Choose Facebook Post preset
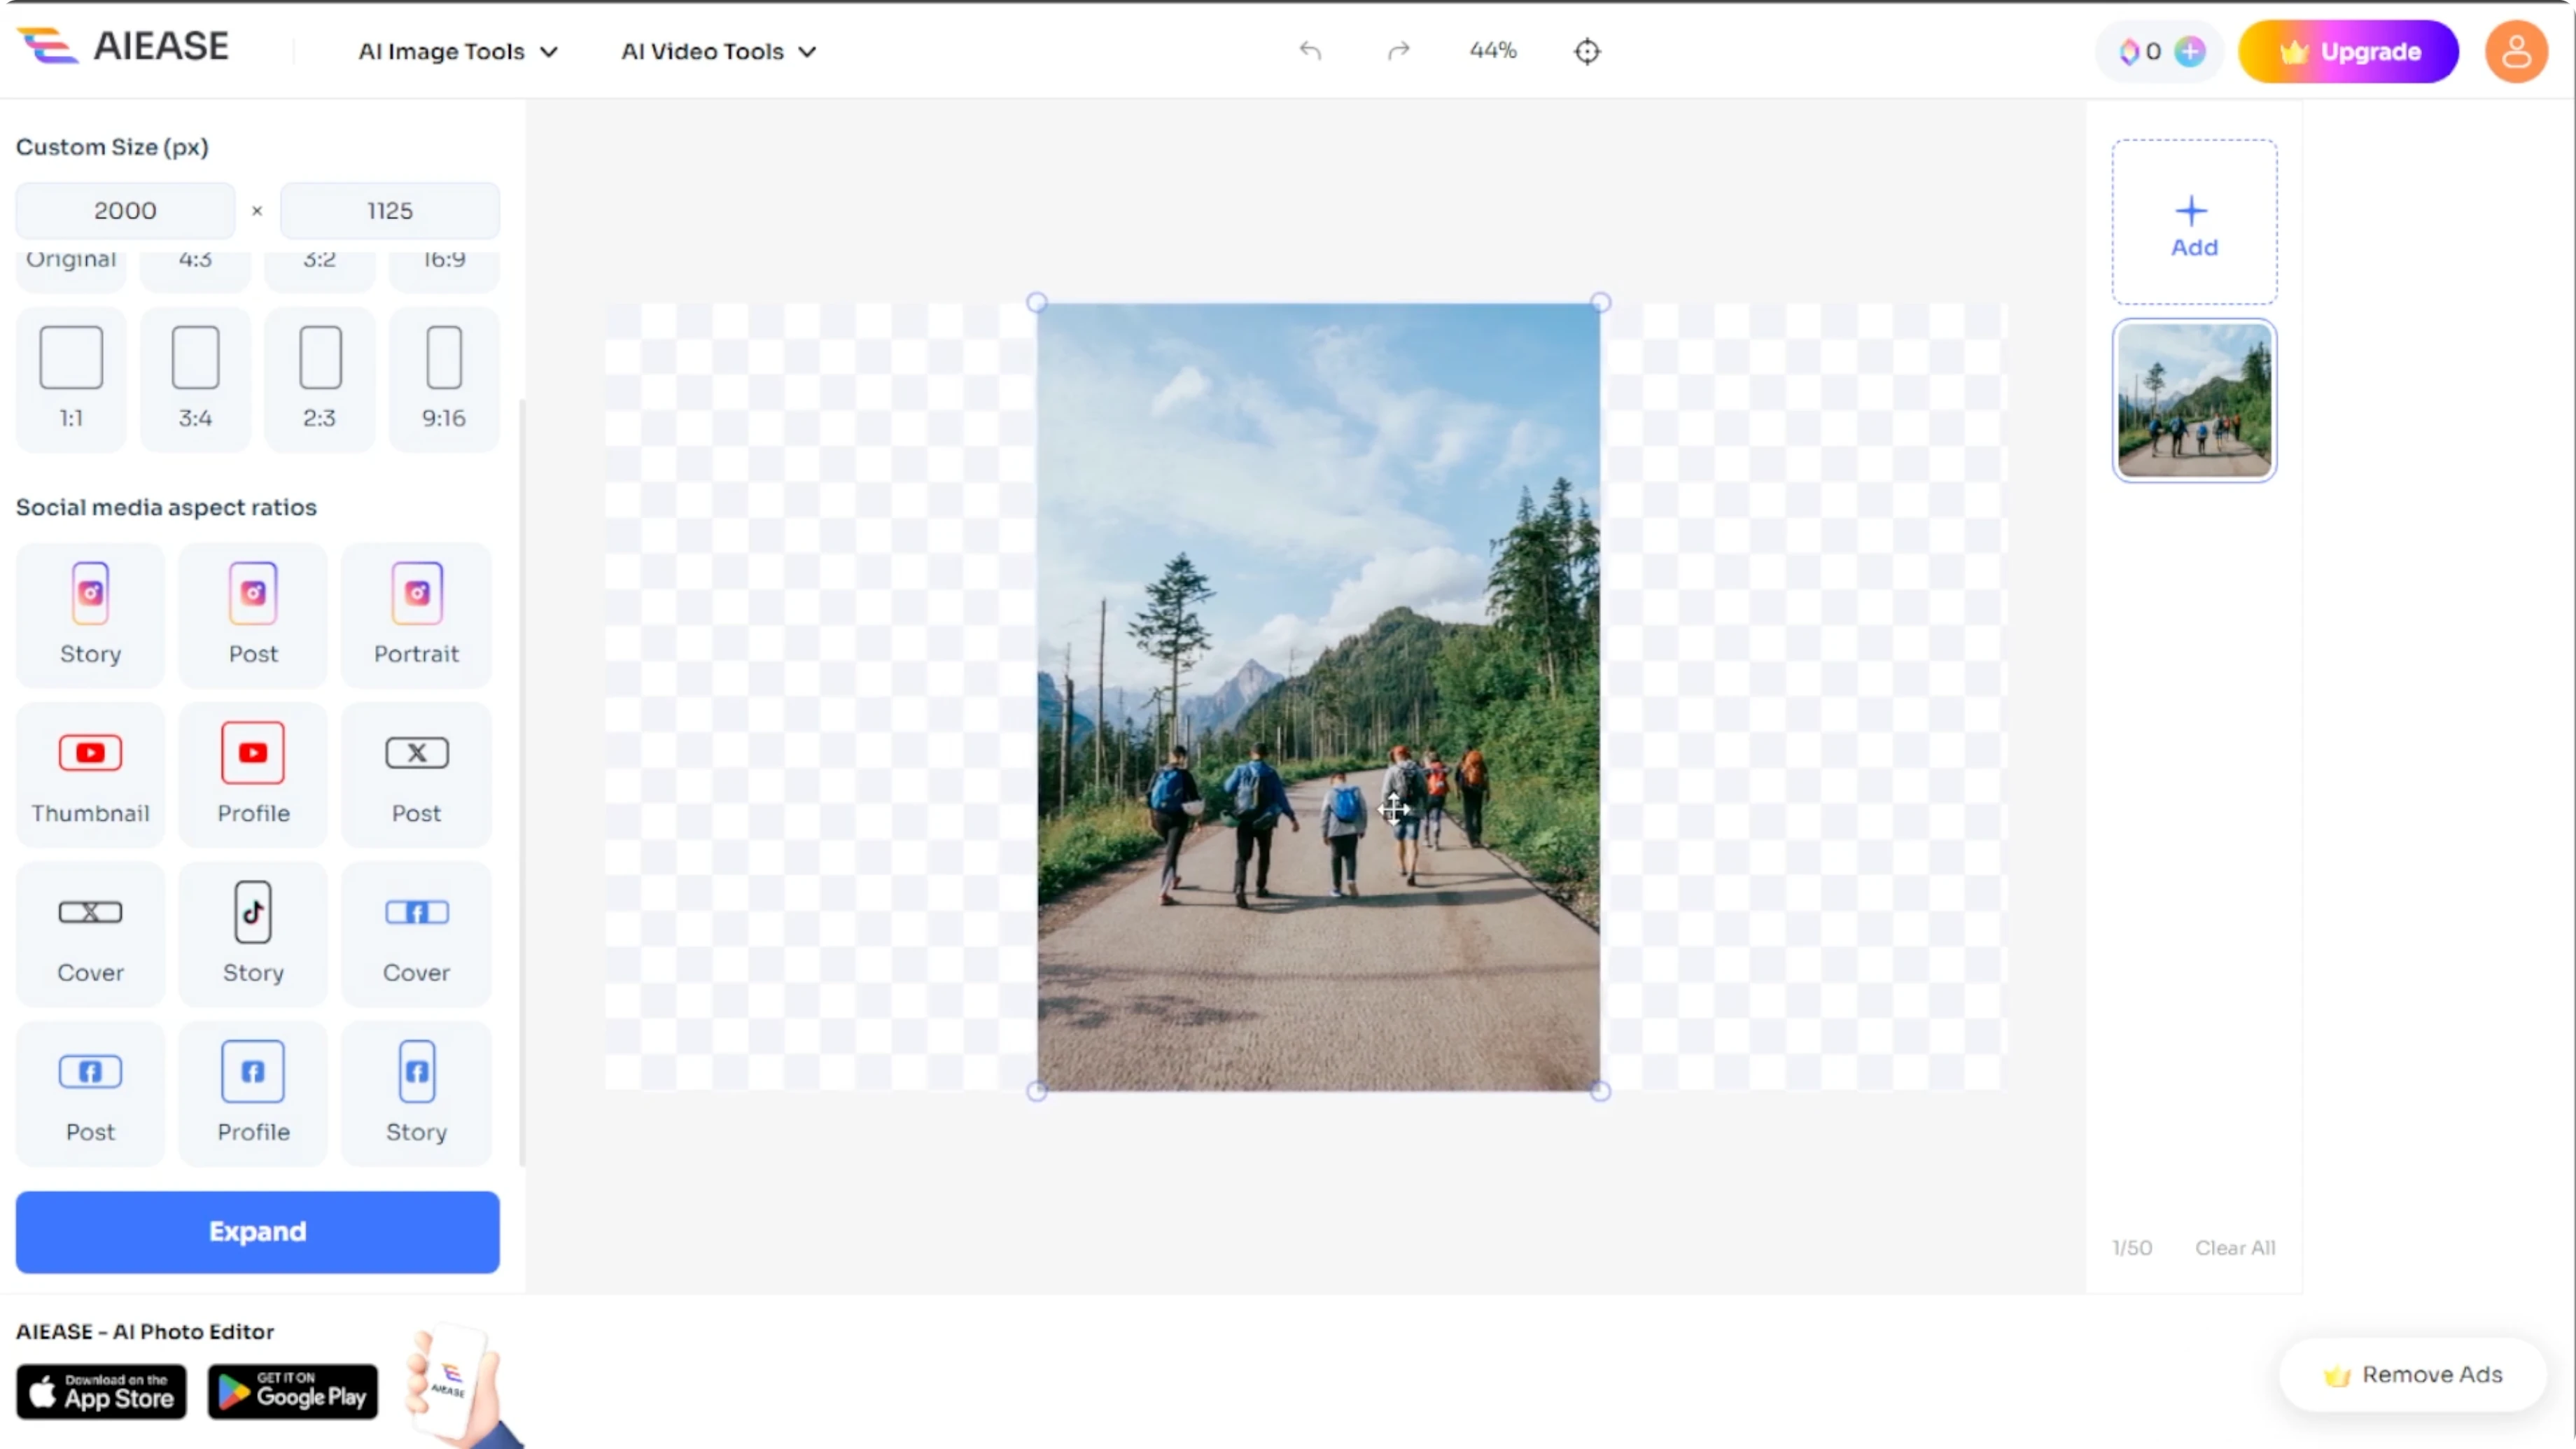2576x1449 pixels. click(x=90, y=1093)
